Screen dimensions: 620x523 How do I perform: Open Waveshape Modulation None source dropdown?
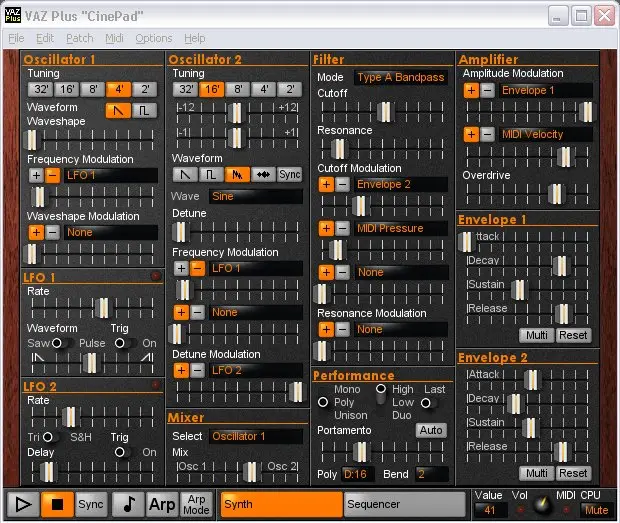click(x=111, y=232)
